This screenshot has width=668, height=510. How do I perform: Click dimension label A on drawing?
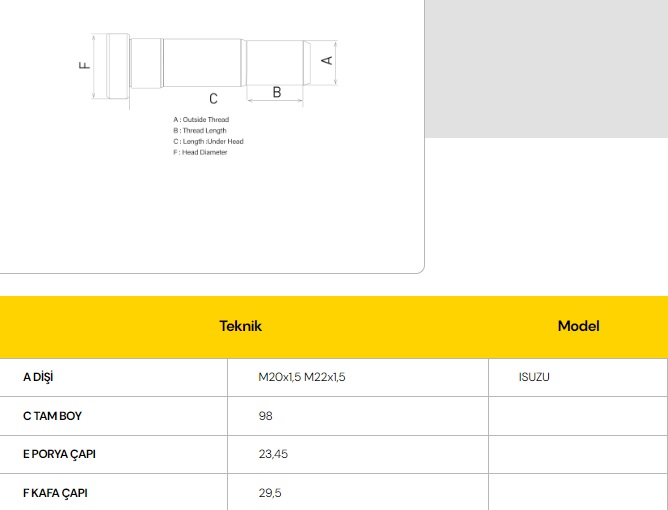[x=327, y=60]
